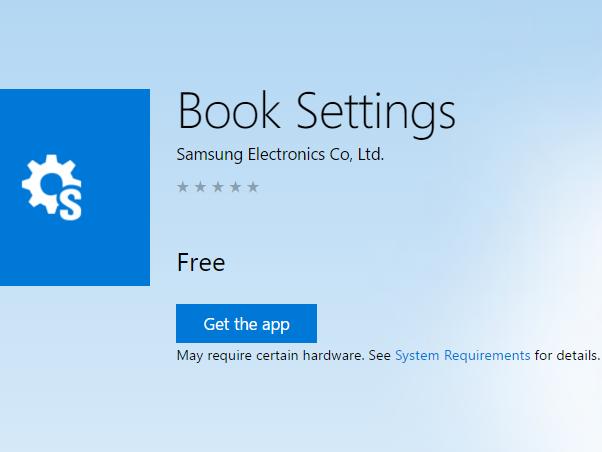The width and height of the screenshot is (602, 452).
Task: Select the third rating star
Action: click(x=218, y=187)
